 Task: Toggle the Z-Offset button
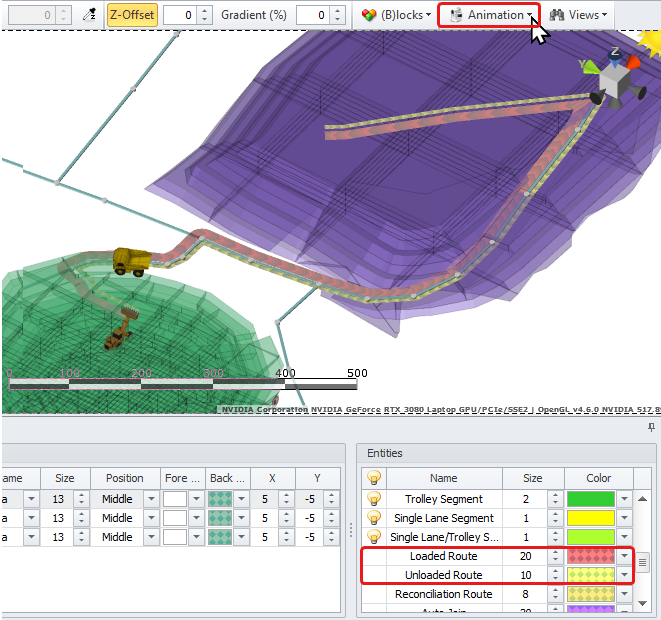pyautogui.click(x=130, y=15)
